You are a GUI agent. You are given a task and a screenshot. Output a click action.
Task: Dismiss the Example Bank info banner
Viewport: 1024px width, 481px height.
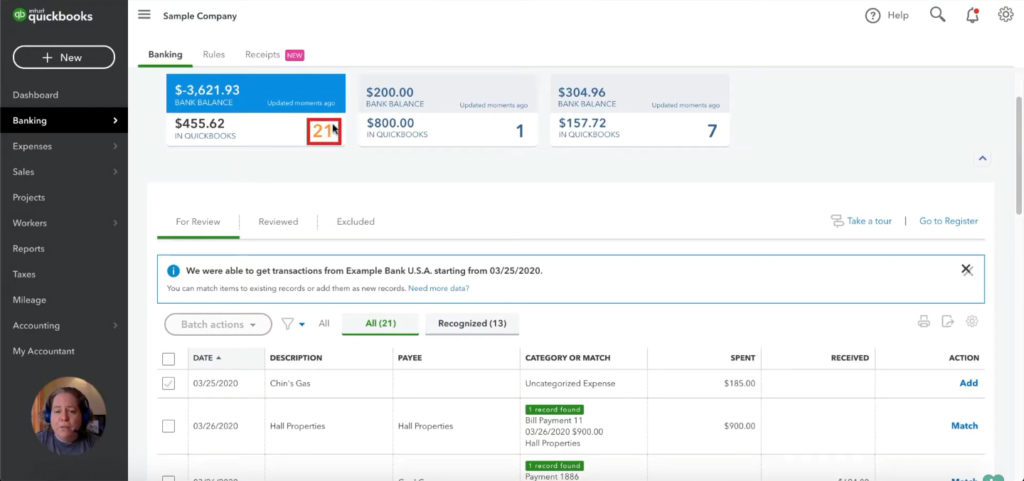966,270
